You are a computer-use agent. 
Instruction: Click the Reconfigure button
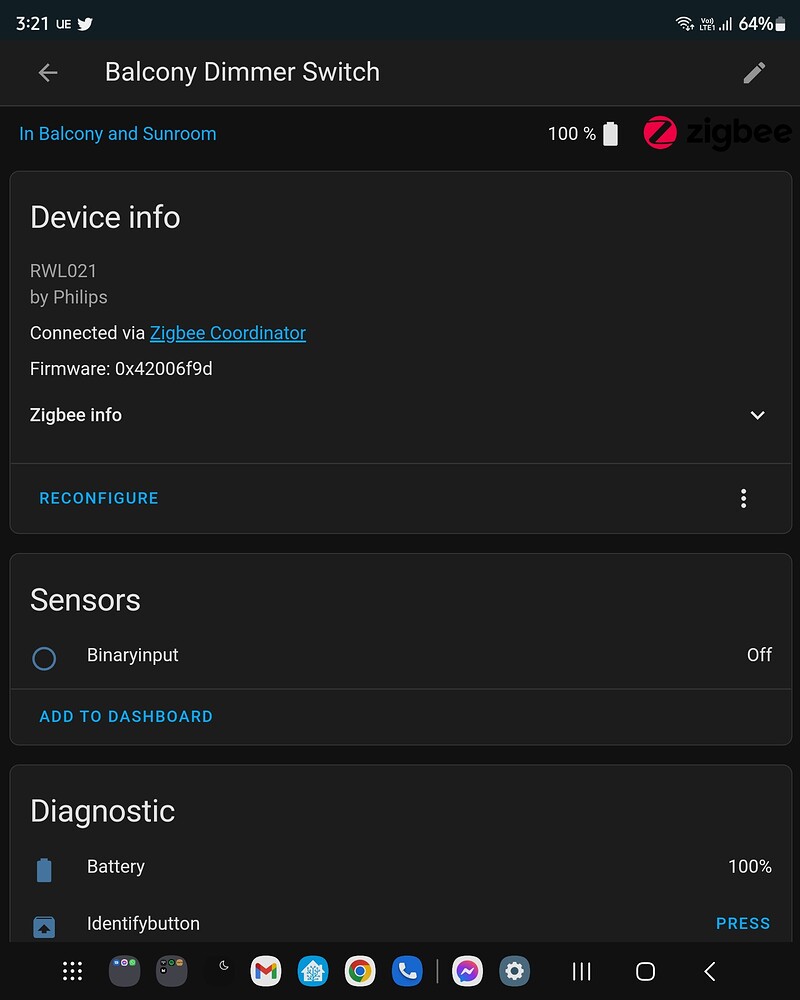pyautogui.click(x=98, y=498)
